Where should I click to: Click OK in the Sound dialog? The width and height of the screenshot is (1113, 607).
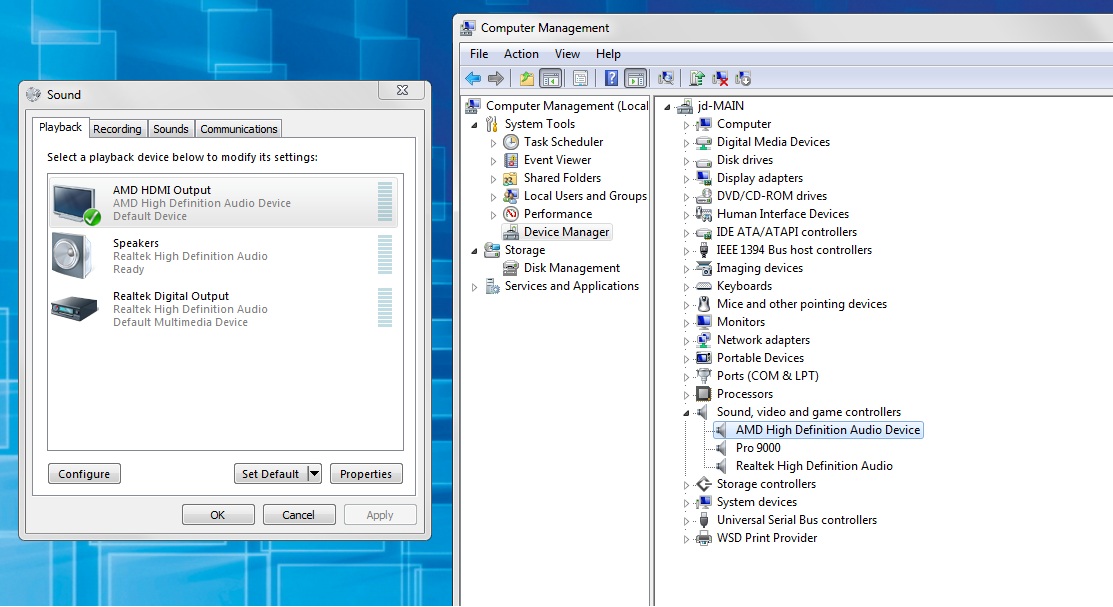(x=218, y=515)
